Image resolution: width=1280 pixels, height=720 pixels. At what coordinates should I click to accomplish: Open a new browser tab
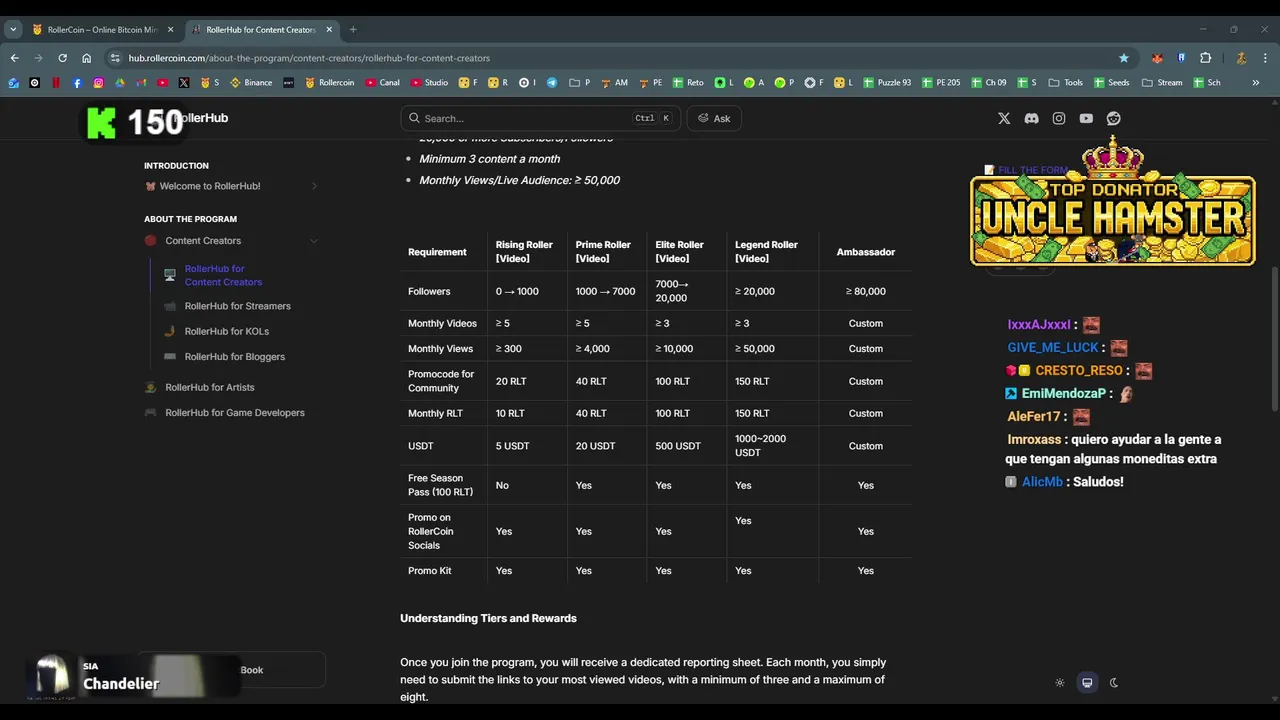click(353, 30)
